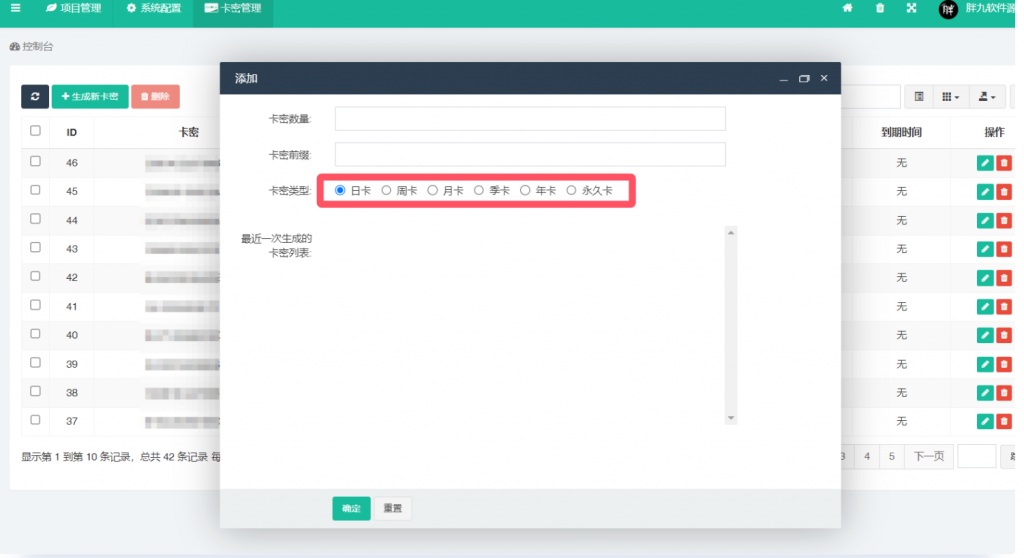This screenshot has width=1024, height=558.
Task: Delete the fifth table row via red icon
Action: click(x=1004, y=278)
